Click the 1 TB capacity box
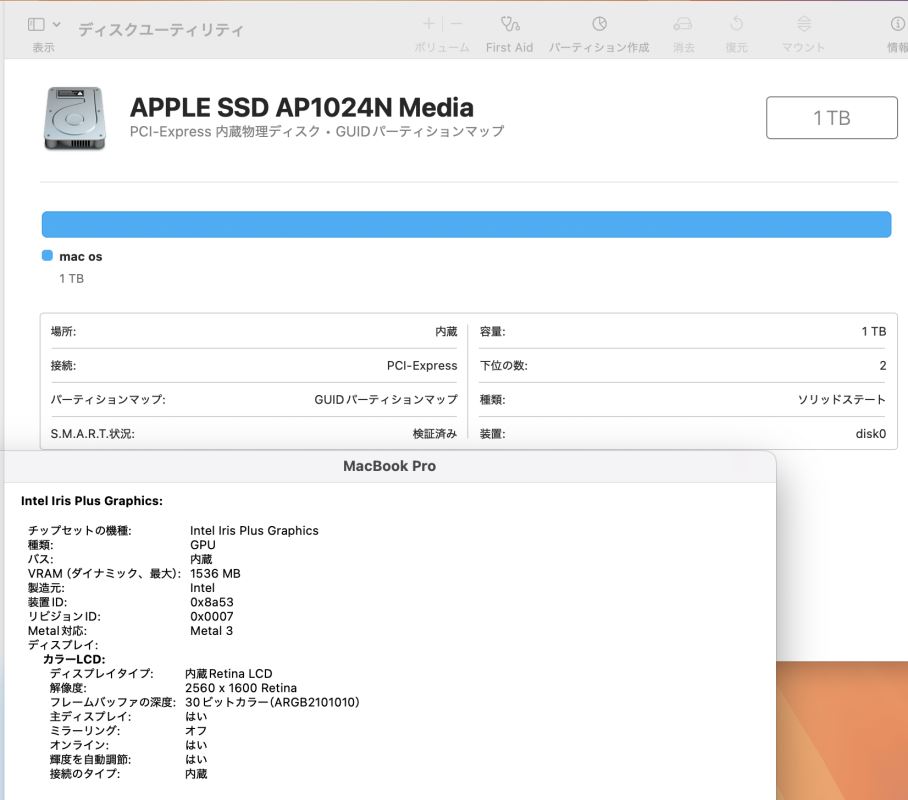The width and height of the screenshot is (908, 800). 832,118
